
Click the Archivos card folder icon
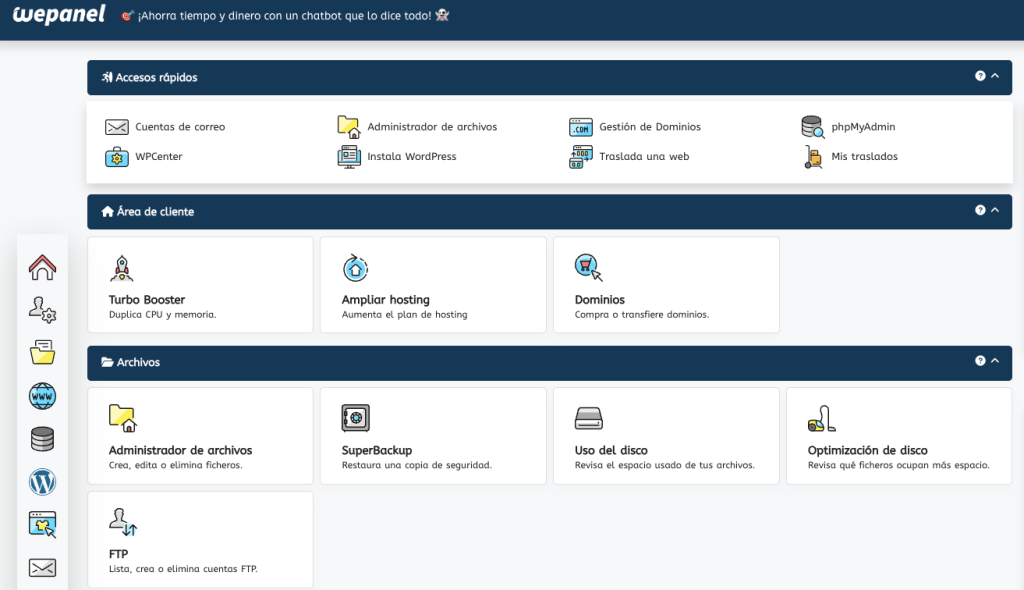(x=123, y=418)
